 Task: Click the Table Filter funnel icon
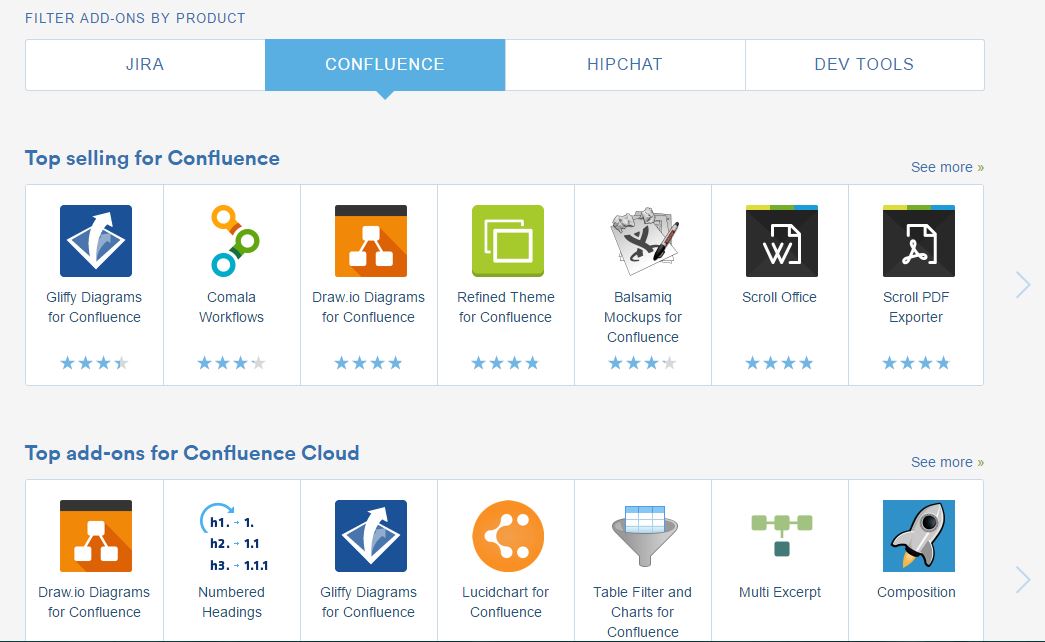pos(644,536)
